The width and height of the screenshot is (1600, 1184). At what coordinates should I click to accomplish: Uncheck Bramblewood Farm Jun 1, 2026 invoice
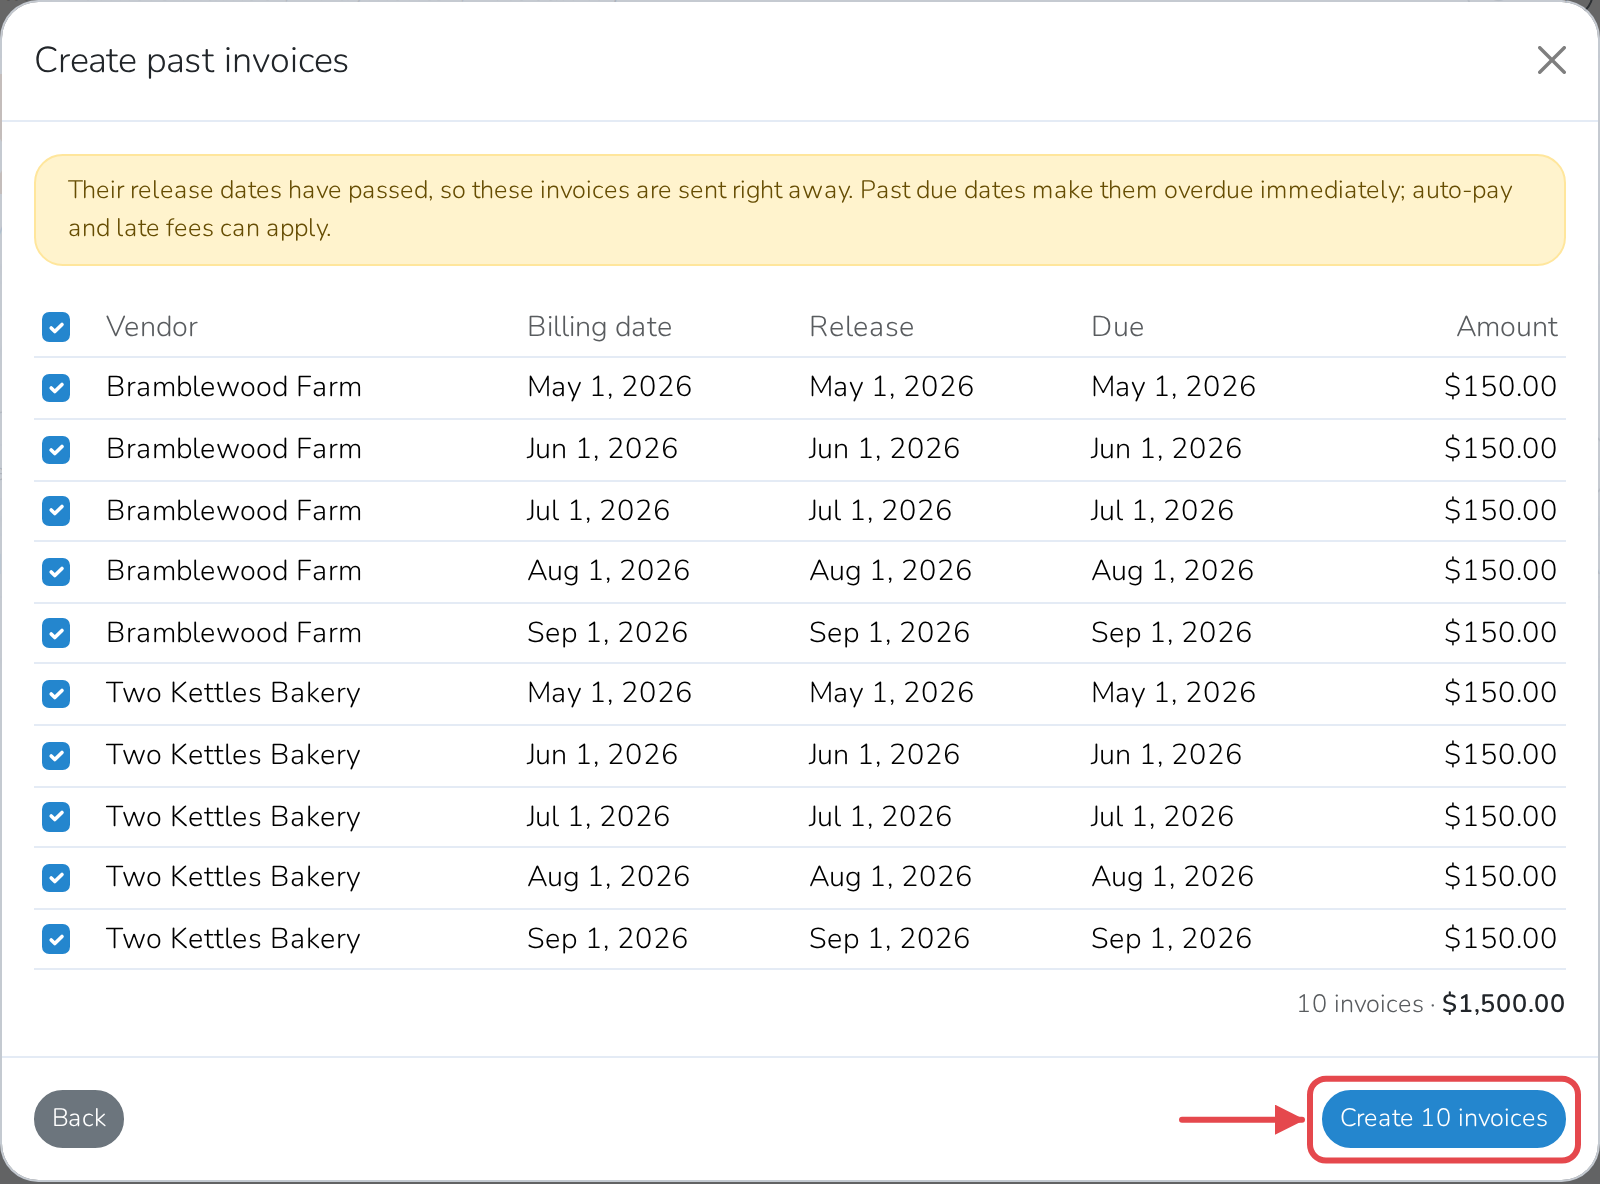(x=56, y=450)
